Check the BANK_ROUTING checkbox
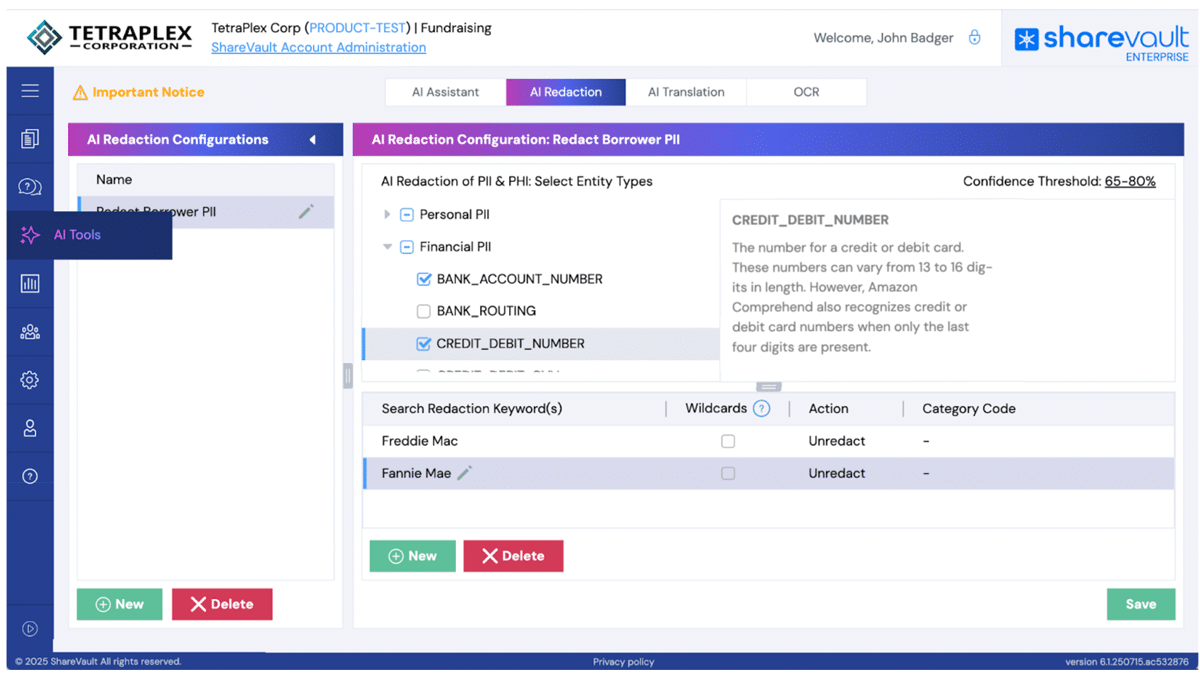Viewport: 1200px width, 675px height. (x=424, y=311)
